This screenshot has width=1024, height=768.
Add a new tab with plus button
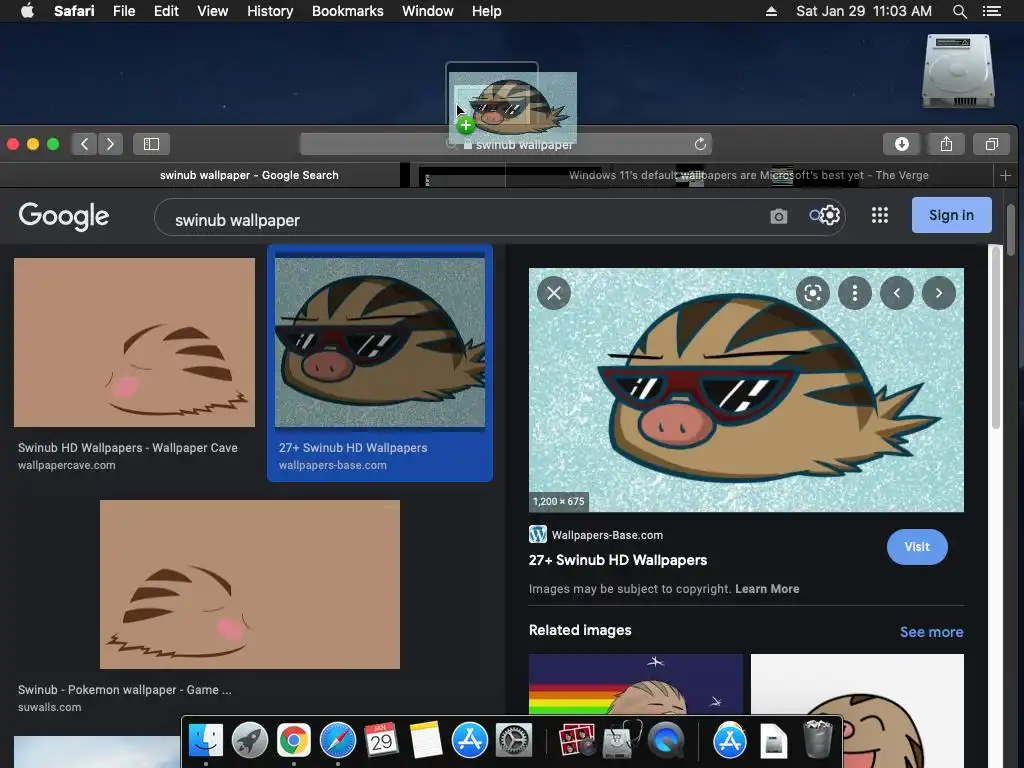(x=1006, y=175)
